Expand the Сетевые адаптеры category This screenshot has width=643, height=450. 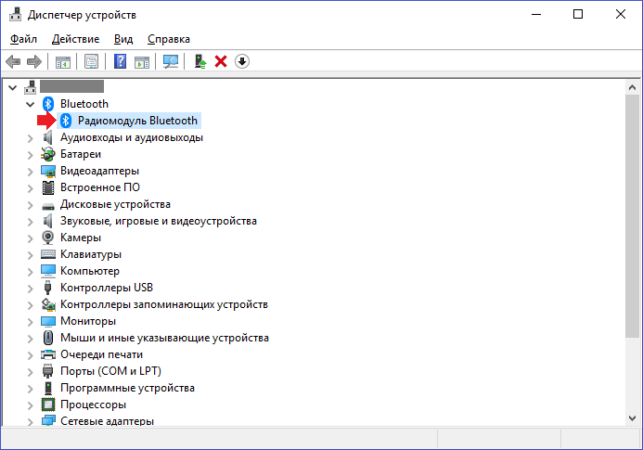30,422
